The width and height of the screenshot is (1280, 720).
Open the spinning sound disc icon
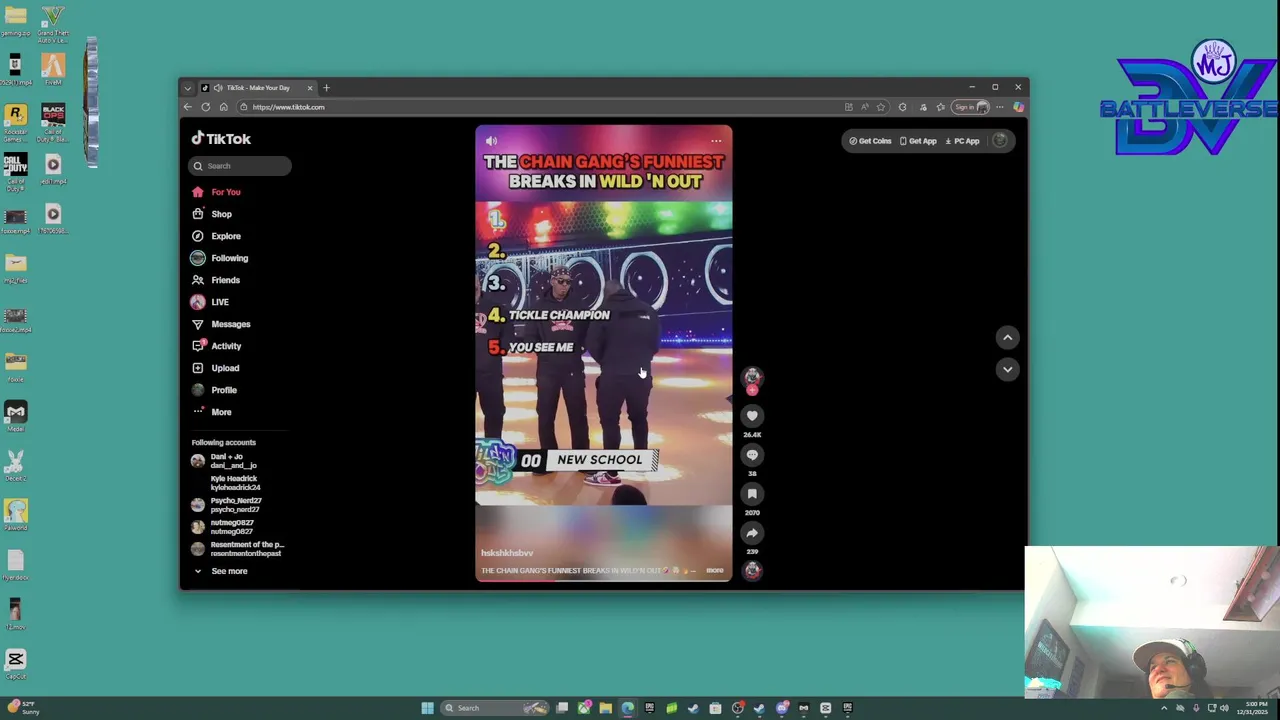pyautogui.click(x=752, y=571)
